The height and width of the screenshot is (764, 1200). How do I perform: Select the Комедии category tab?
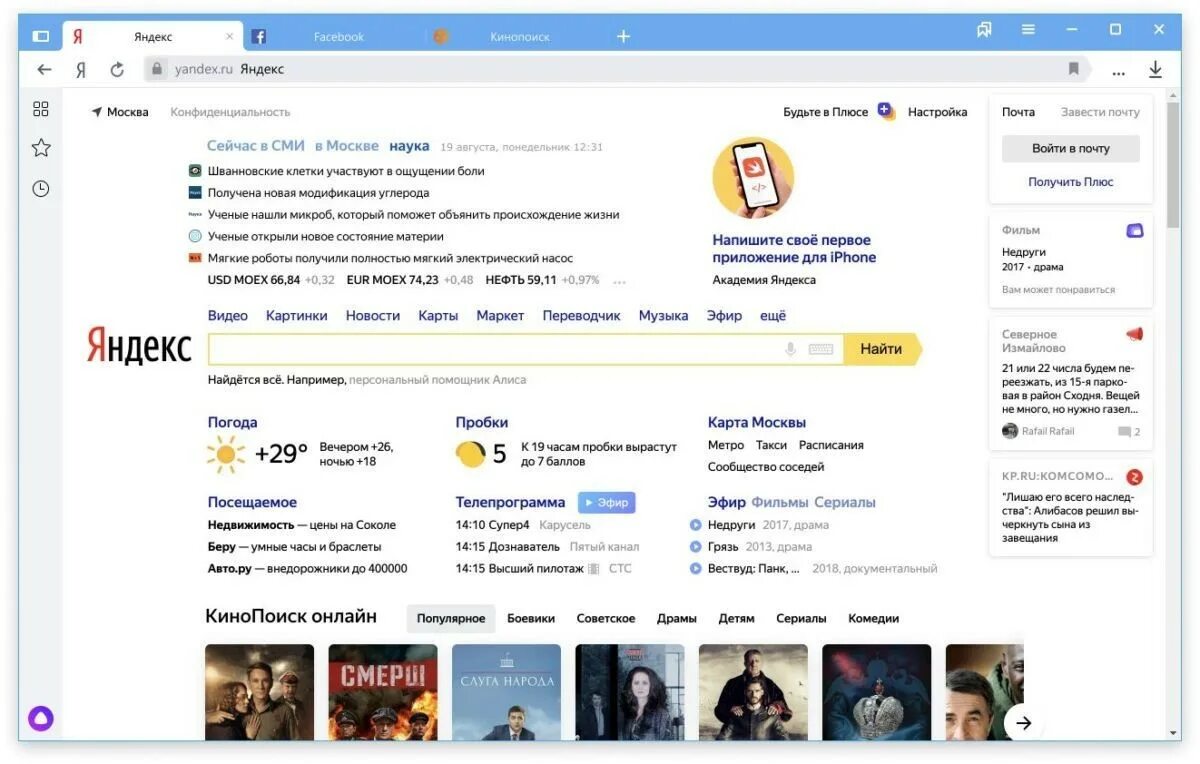(x=874, y=618)
